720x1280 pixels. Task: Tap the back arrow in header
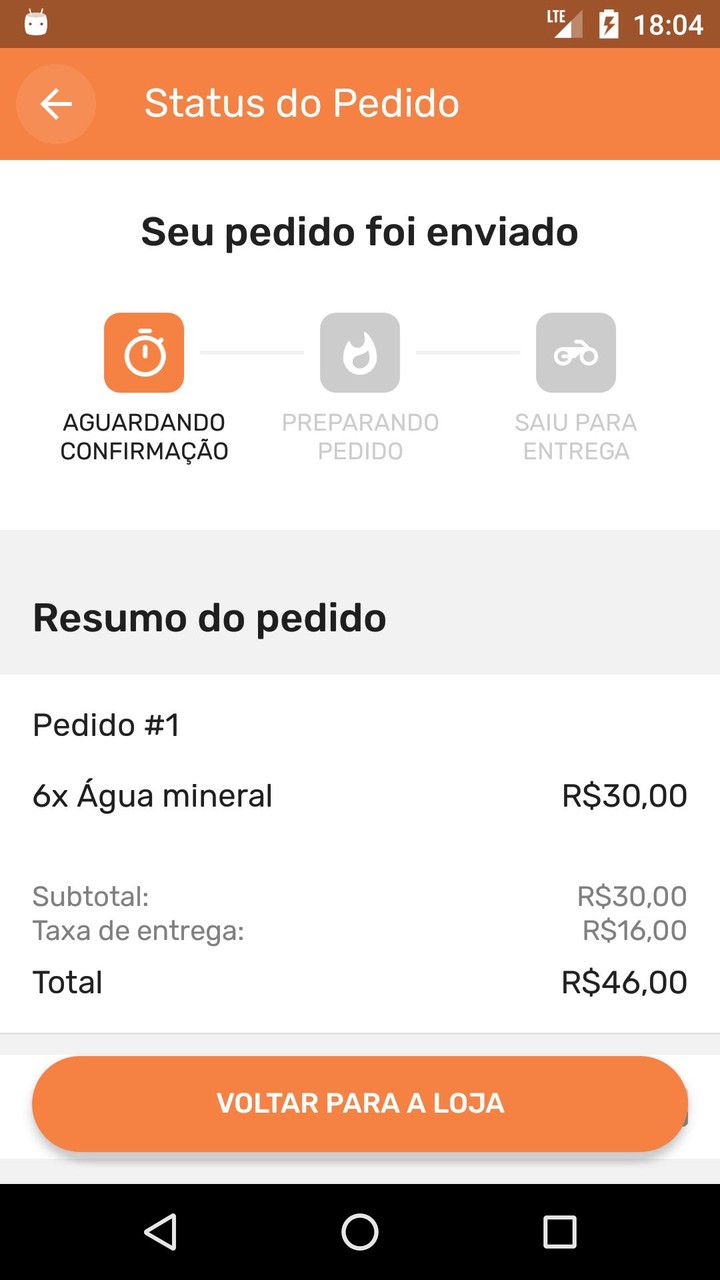point(56,104)
